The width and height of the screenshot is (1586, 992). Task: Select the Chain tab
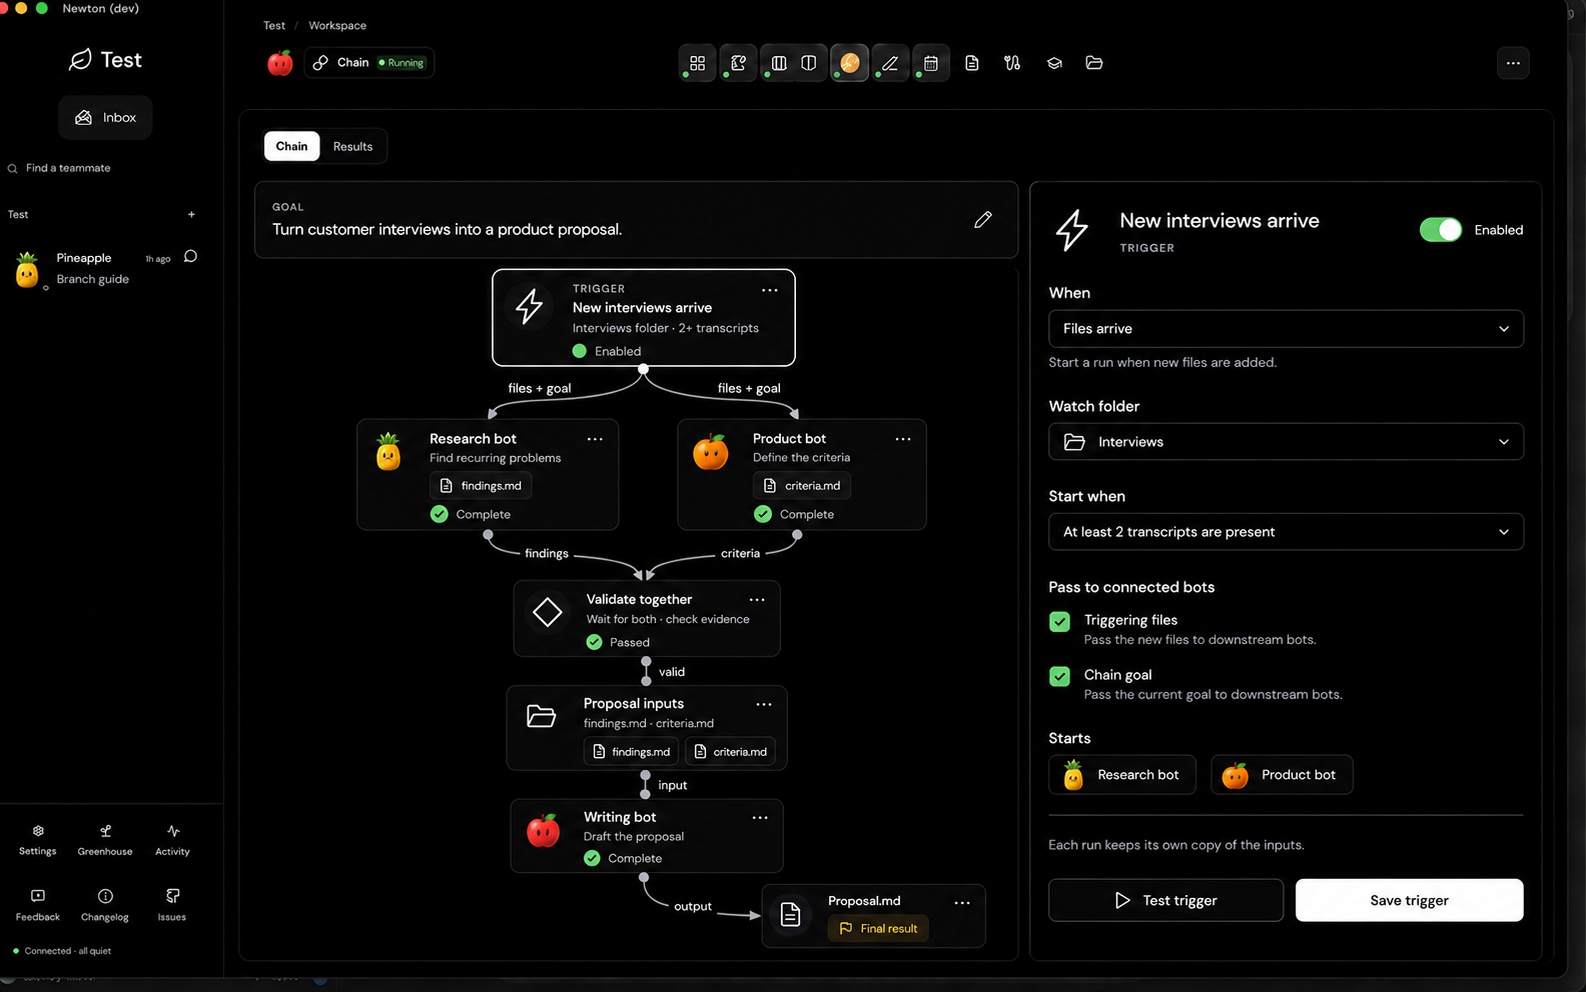point(292,146)
